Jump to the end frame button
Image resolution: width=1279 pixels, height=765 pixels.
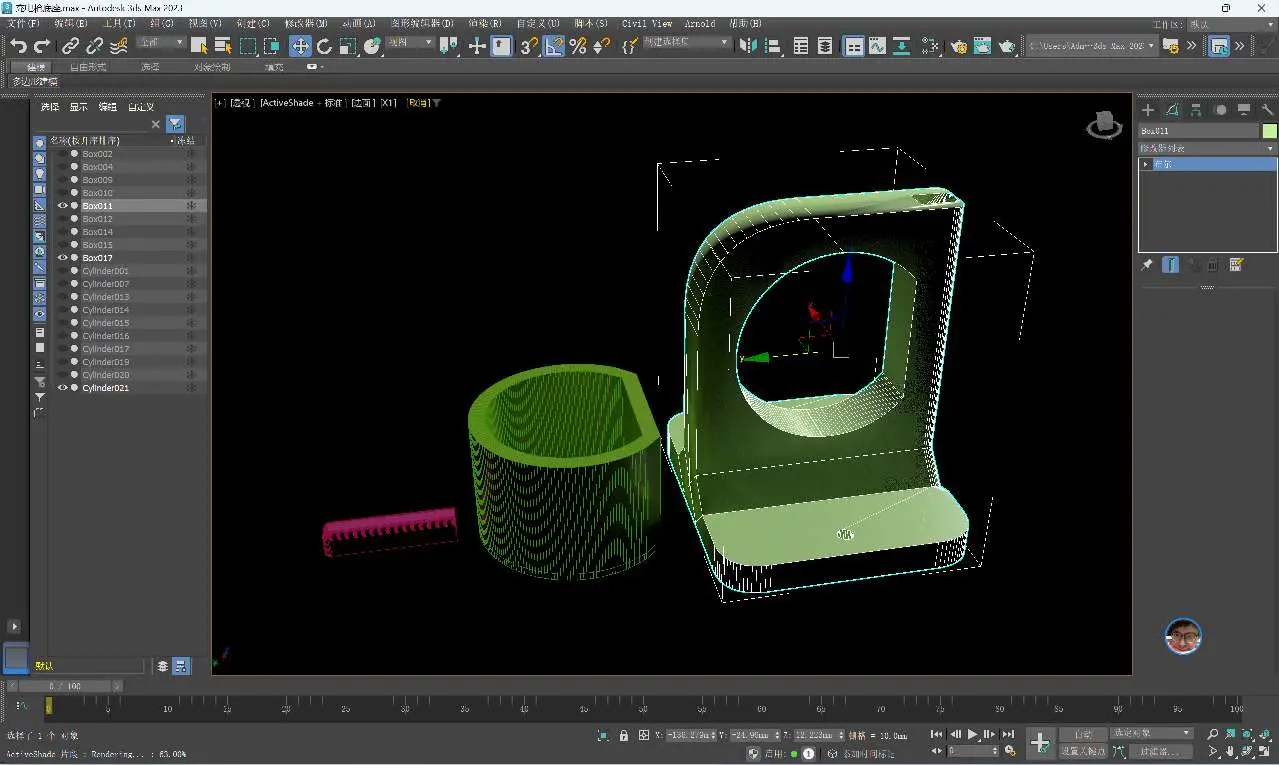tap(1008, 735)
